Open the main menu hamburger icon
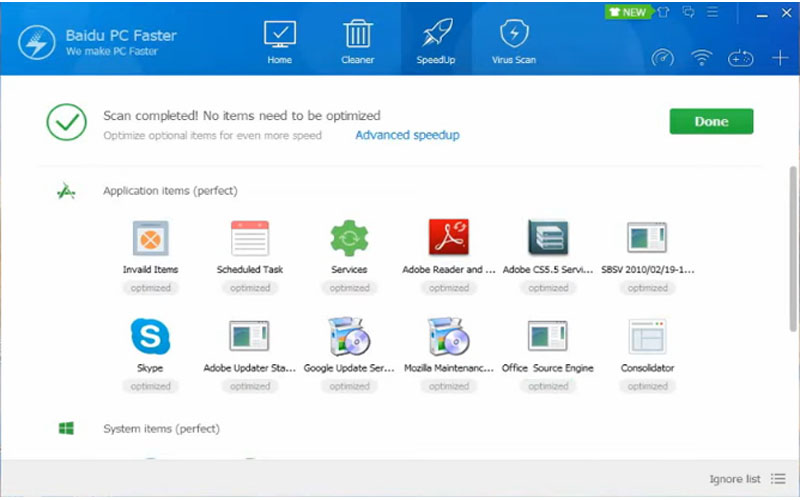This screenshot has height=500, width=800. click(x=713, y=12)
